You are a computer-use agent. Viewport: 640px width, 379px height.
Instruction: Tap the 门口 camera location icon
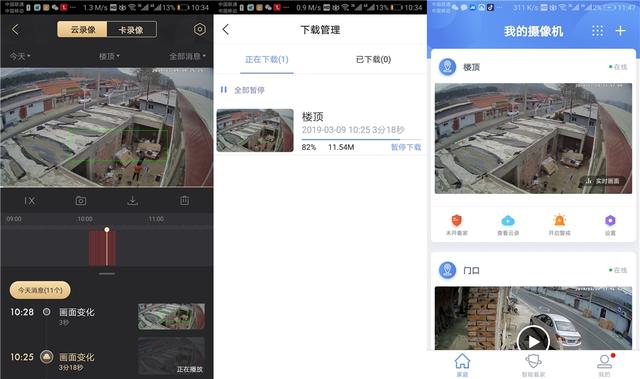click(447, 270)
